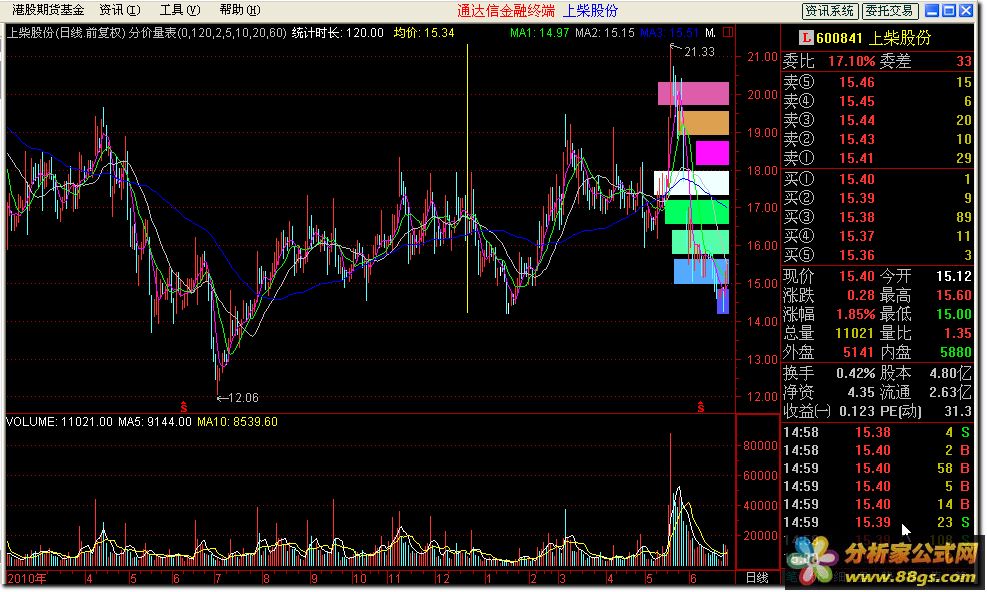Click the red panel toggle icon above chart
This screenshot has width=987, height=592.
(x=728, y=32)
